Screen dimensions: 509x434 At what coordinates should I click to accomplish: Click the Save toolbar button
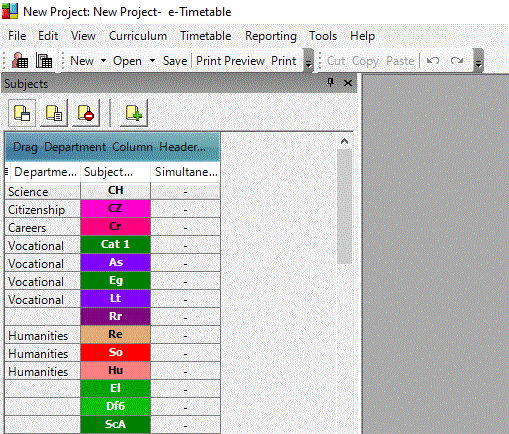tap(175, 61)
